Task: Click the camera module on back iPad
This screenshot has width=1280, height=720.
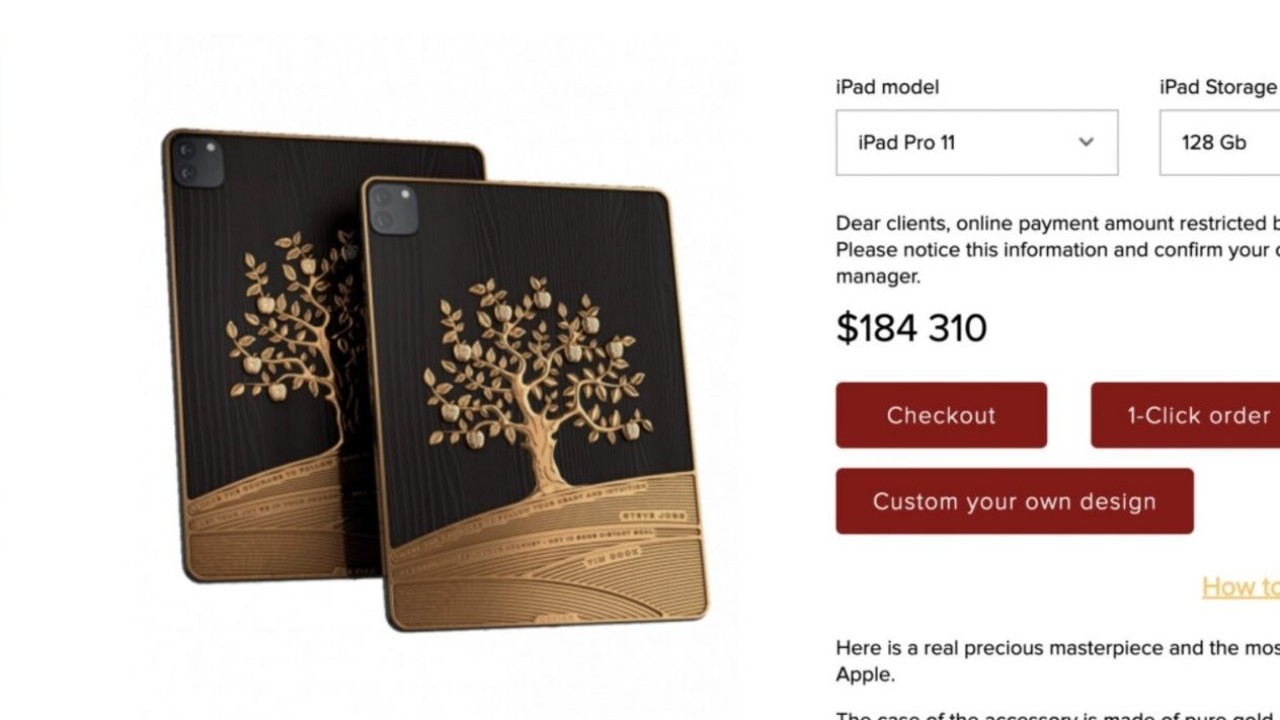Action: point(197,160)
